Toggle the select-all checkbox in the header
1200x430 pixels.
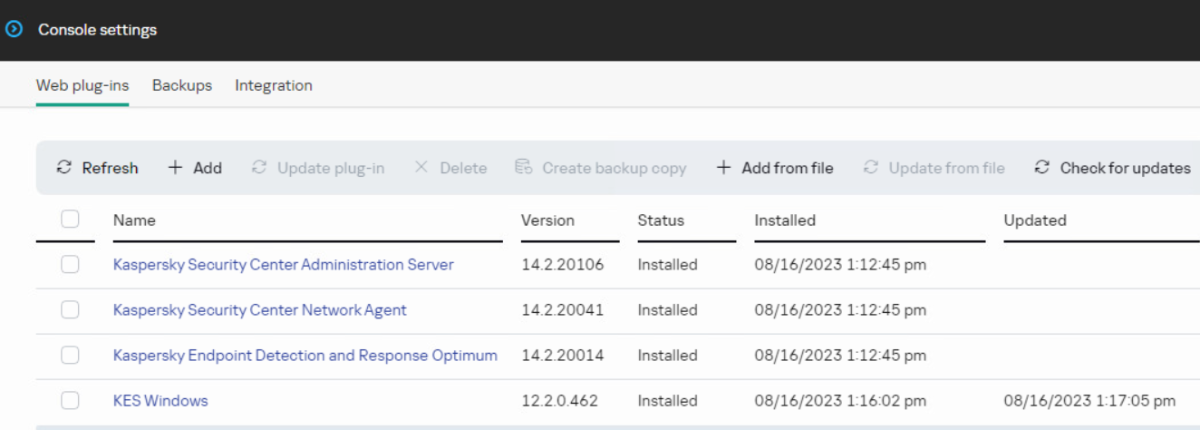[x=70, y=220]
